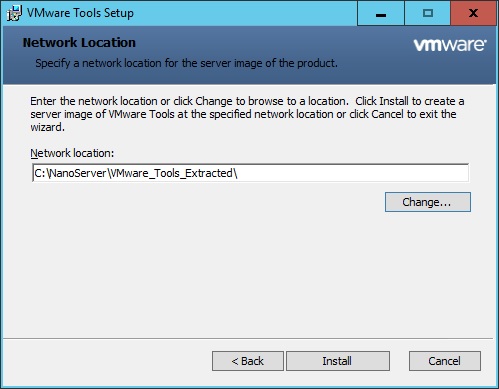Click the "Specify a network location" subtitle
This screenshot has height=389, width=499.
pyautogui.click(x=186, y=63)
